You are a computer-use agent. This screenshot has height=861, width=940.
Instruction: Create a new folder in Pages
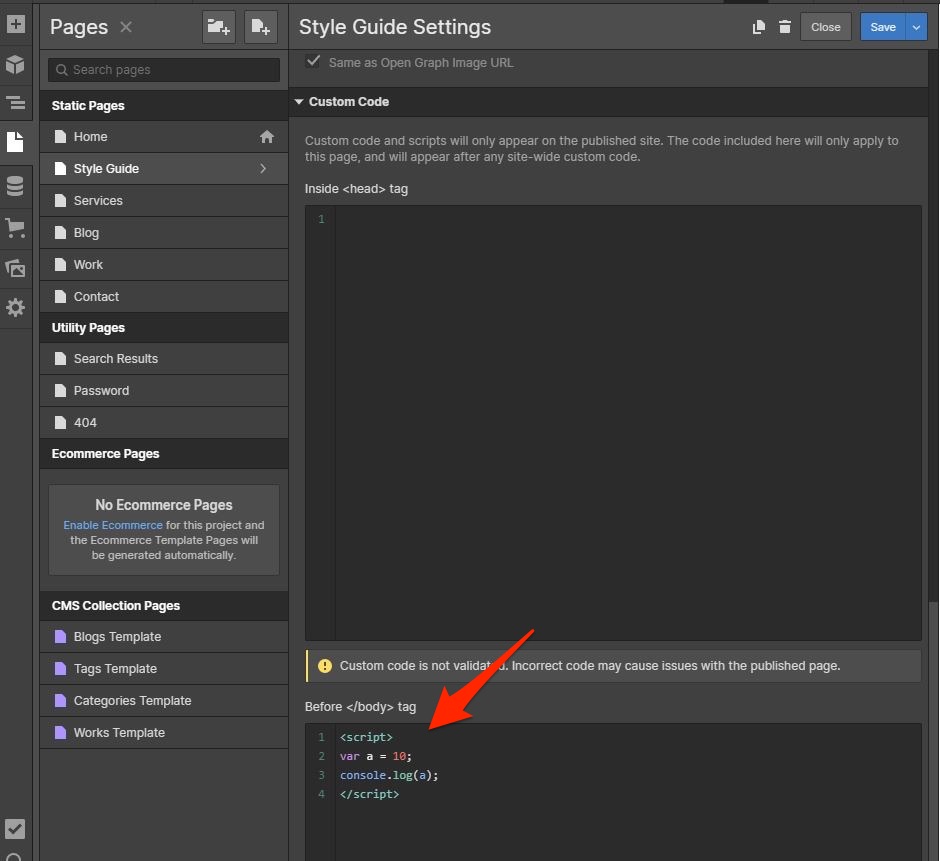tap(218, 27)
